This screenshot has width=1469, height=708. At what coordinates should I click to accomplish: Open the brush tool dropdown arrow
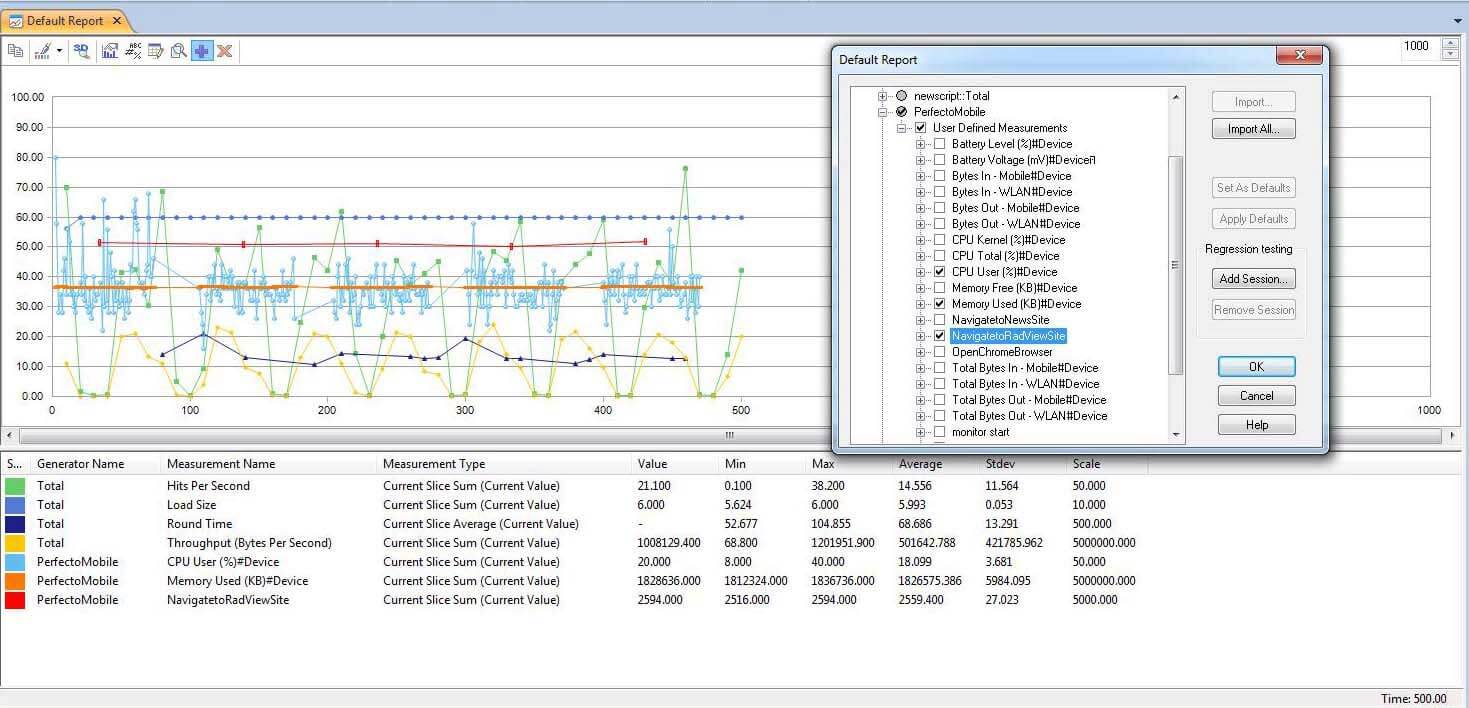click(59, 51)
